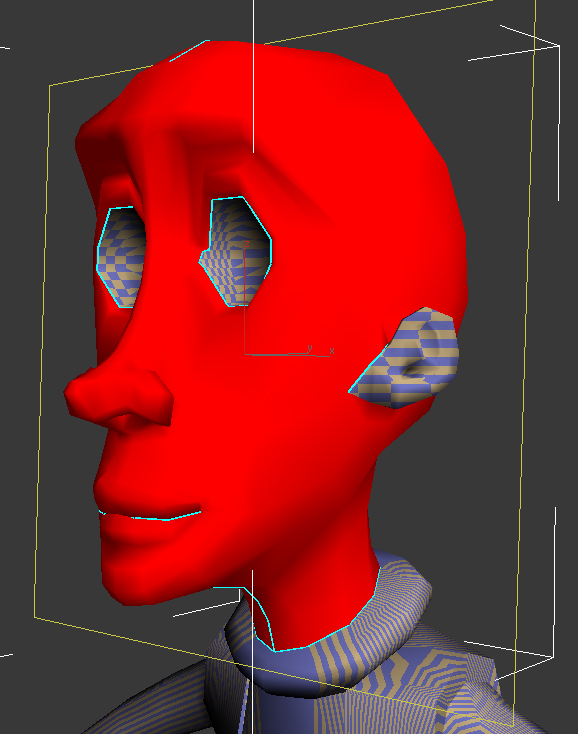Pick the cyan edge at top of head

coord(189,51)
